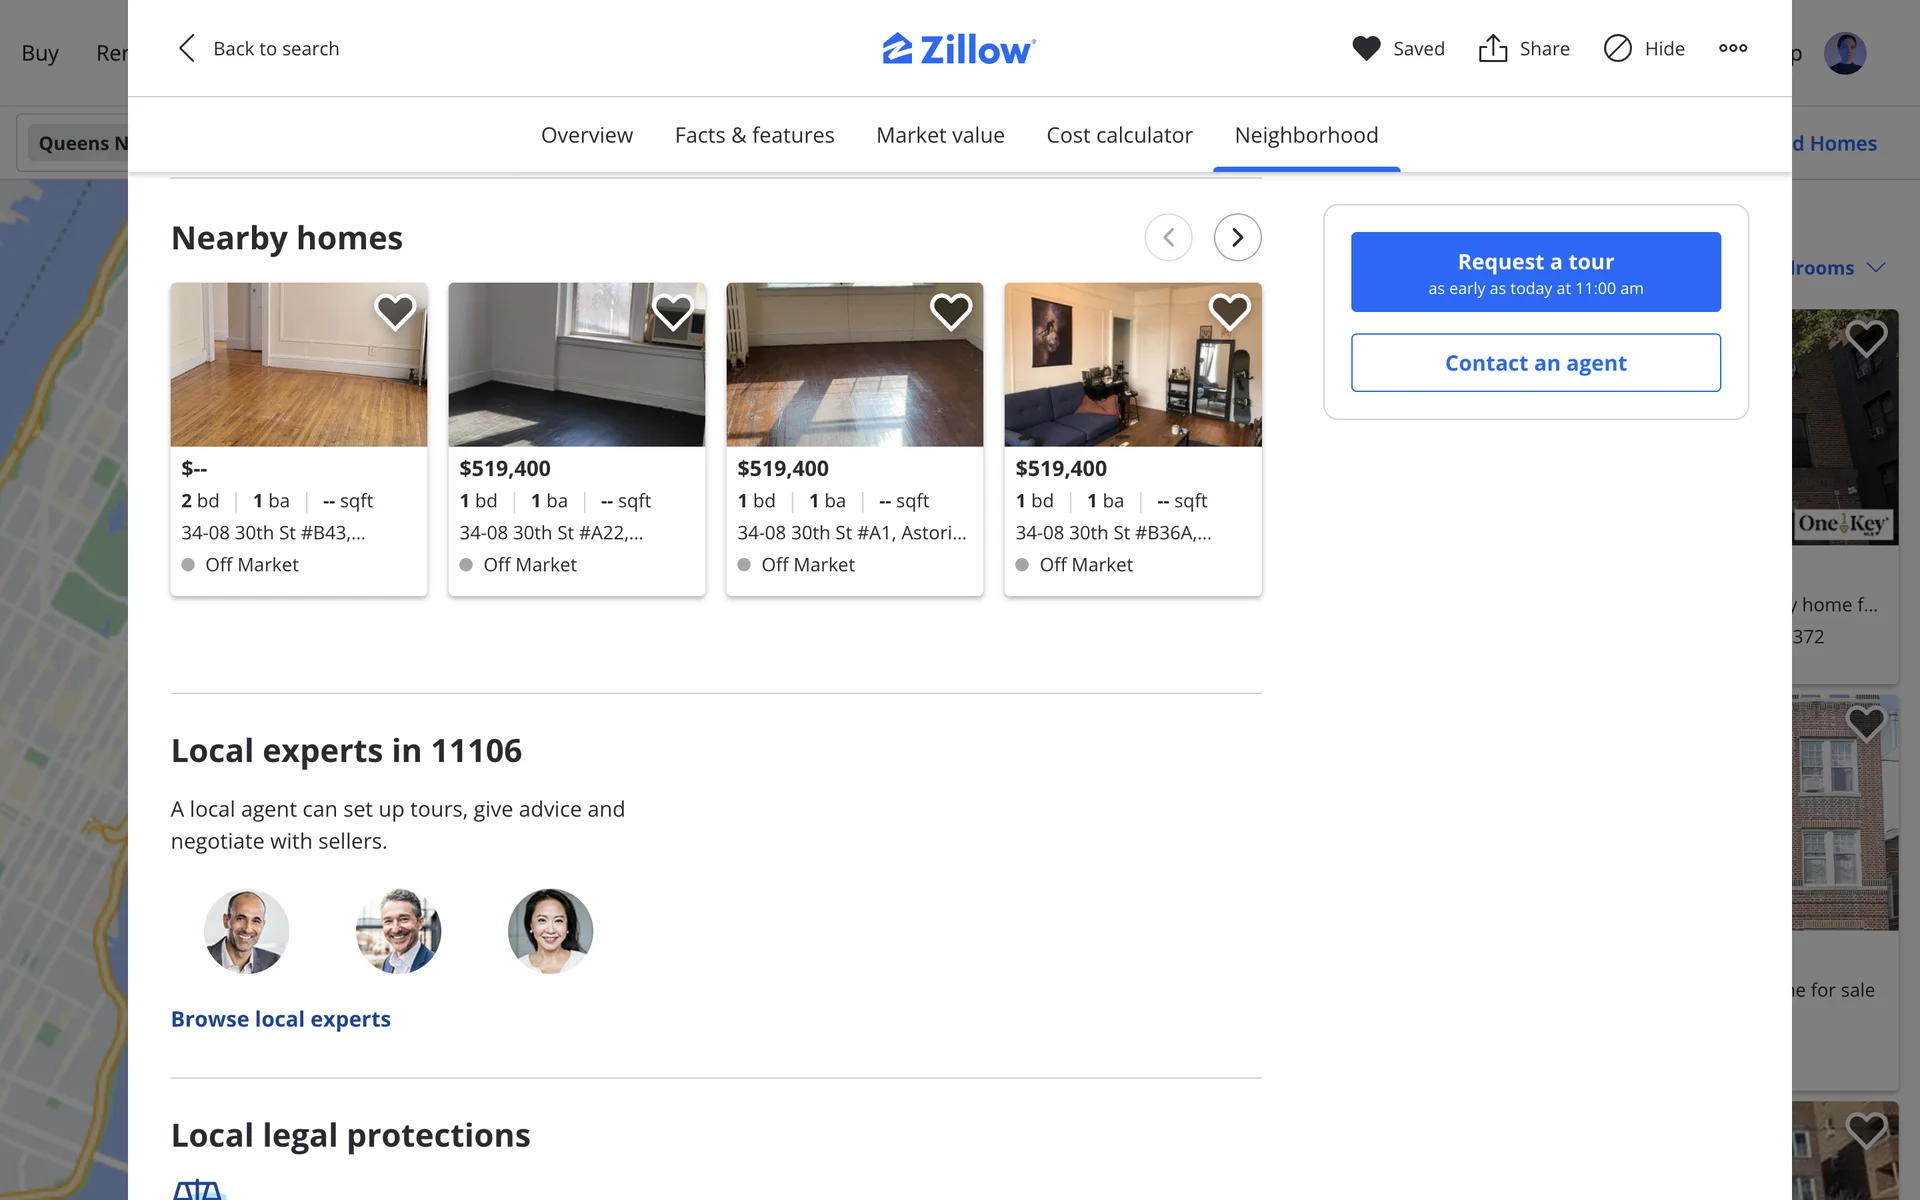Open the user profile avatar
The width and height of the screenshot is (1920, 1200).
point(1844,53)
